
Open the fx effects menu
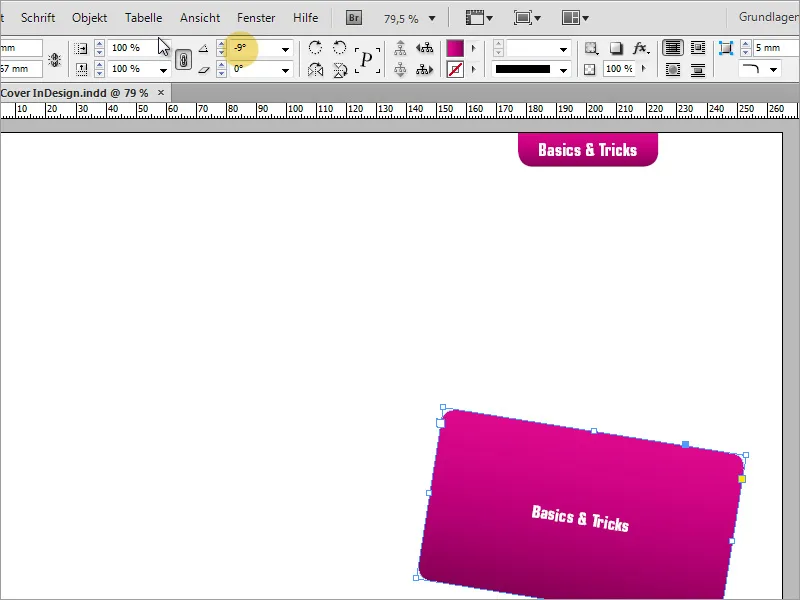(641, 48)
